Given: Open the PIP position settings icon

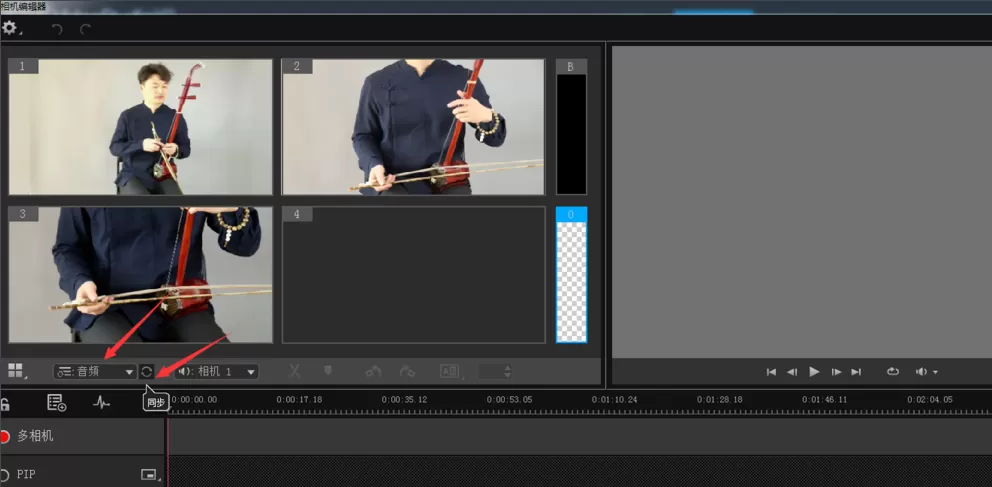Looking at the screenshot, I should pyautogui.click(x=149, y=474).
